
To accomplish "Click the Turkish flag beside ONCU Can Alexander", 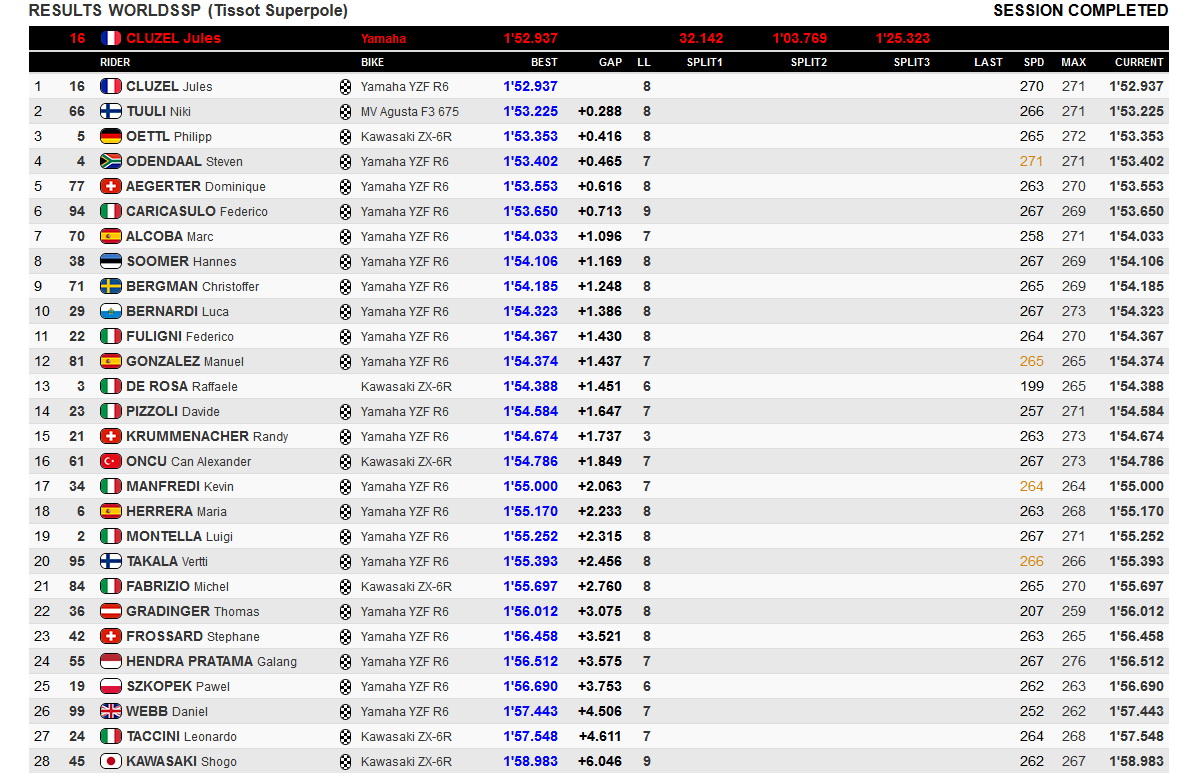I will click(x=111, y=461).
